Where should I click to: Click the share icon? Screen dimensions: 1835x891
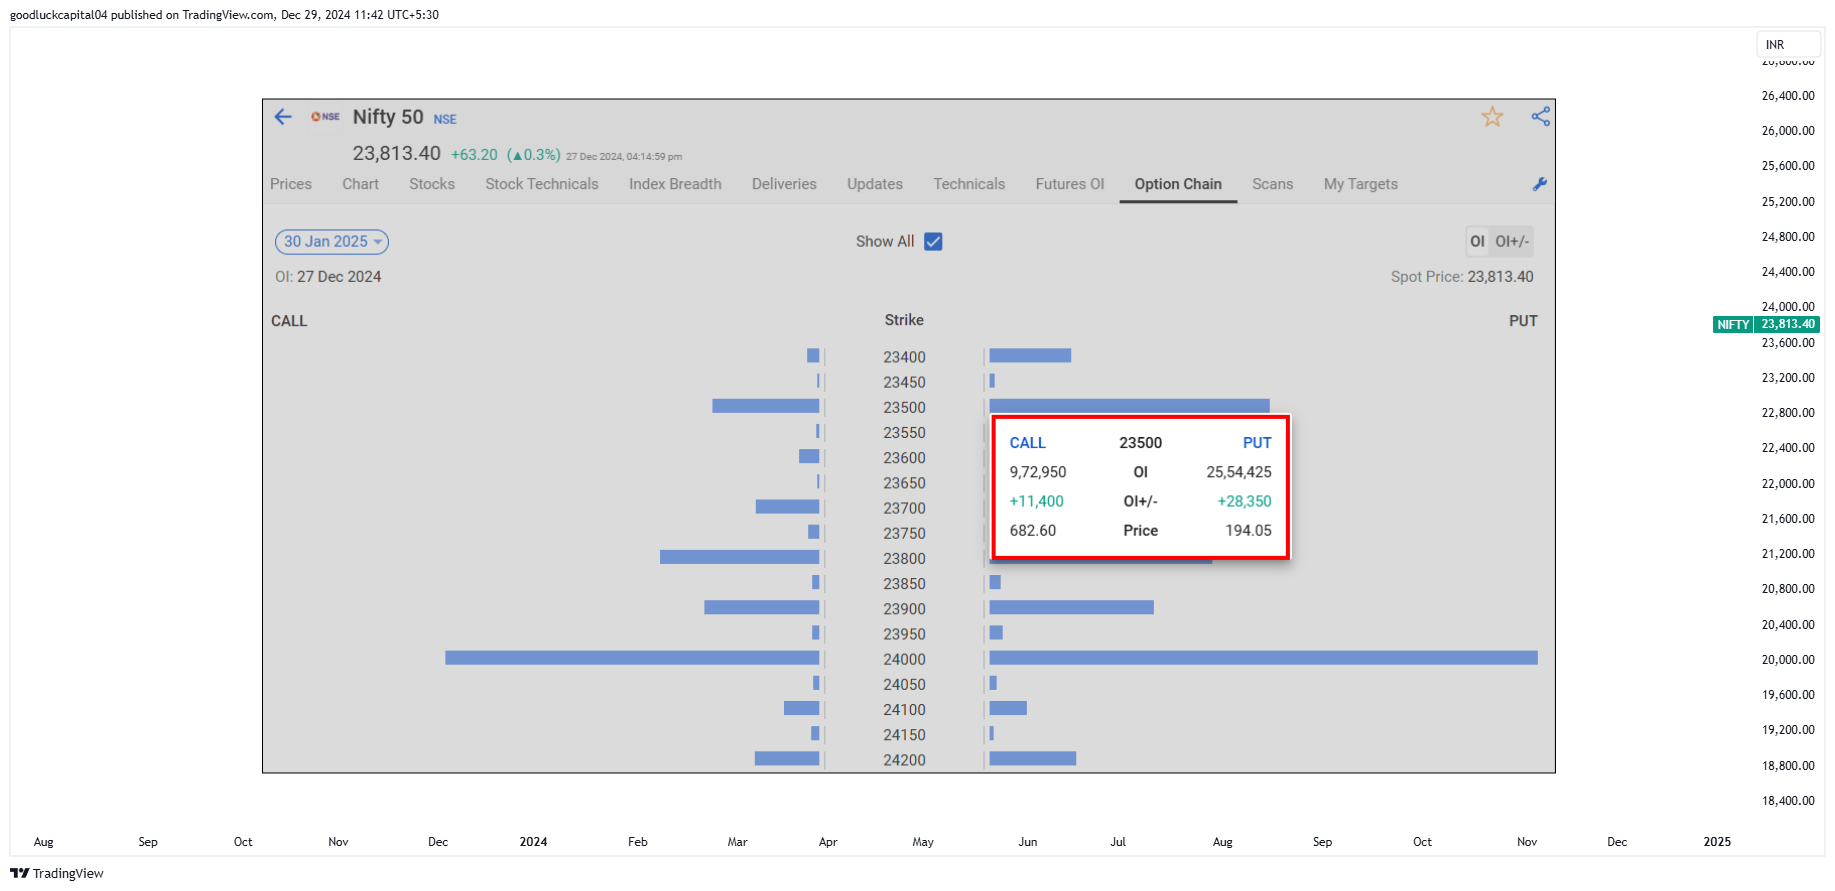[x=1540, y=116]
